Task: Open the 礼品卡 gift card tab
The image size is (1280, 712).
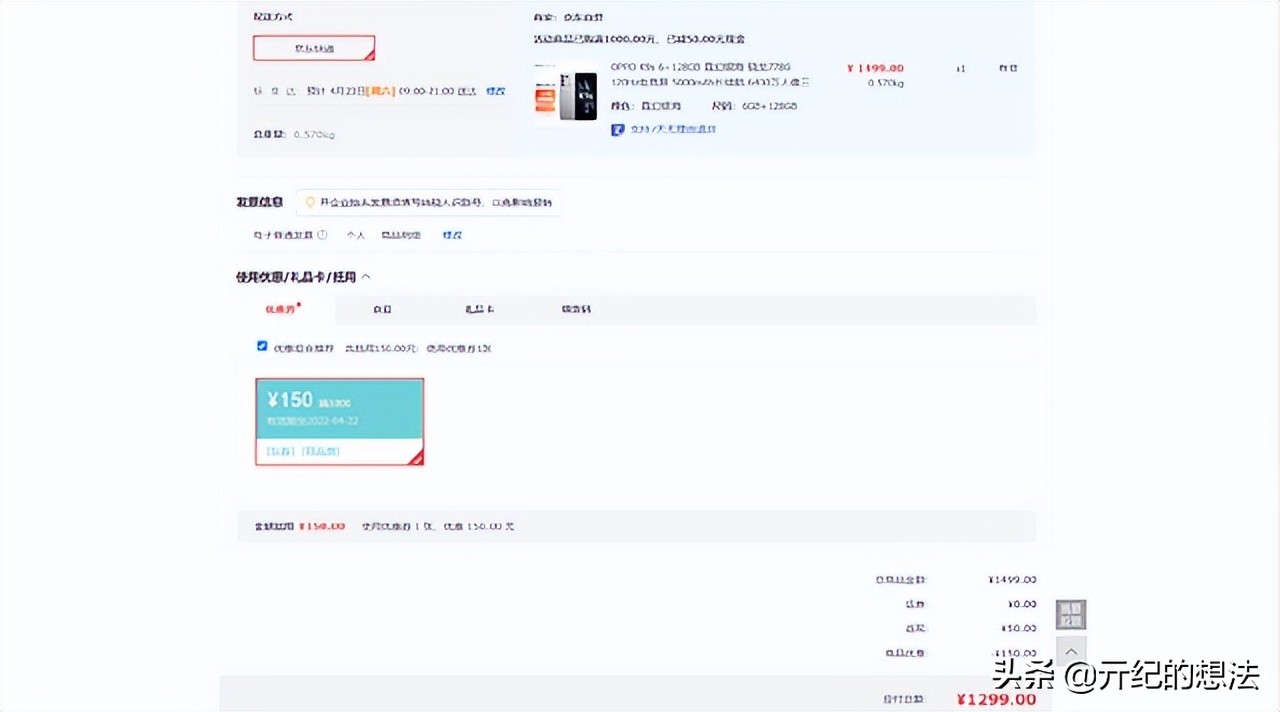Action: pos(479,309)
